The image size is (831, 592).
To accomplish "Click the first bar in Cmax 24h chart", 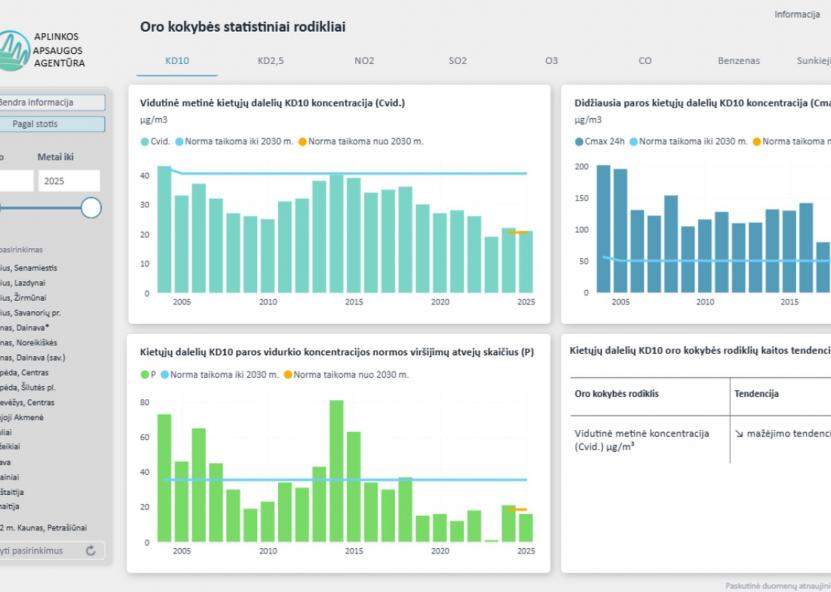I will coord(604,229).
